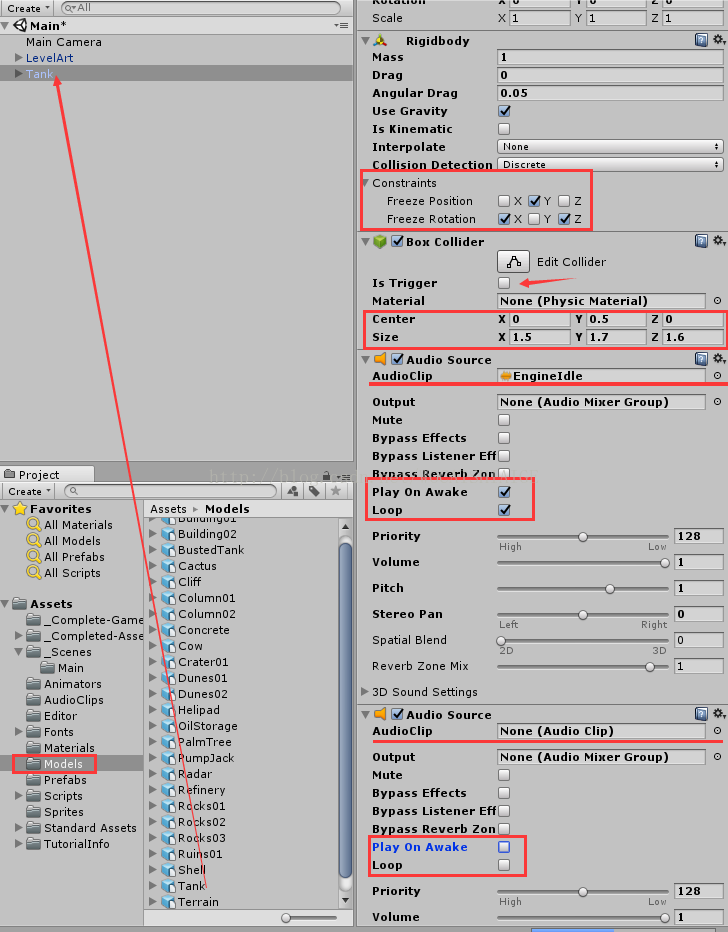Viewport: 728px width, 932px height.
Task: Open object picker for Physic Material field
Action: pyautogui.click(x=717, y=301)
